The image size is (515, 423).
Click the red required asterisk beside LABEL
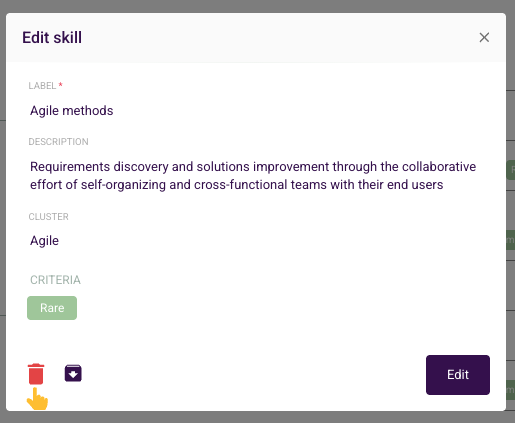pyautogui.click(x=61, y=85)
